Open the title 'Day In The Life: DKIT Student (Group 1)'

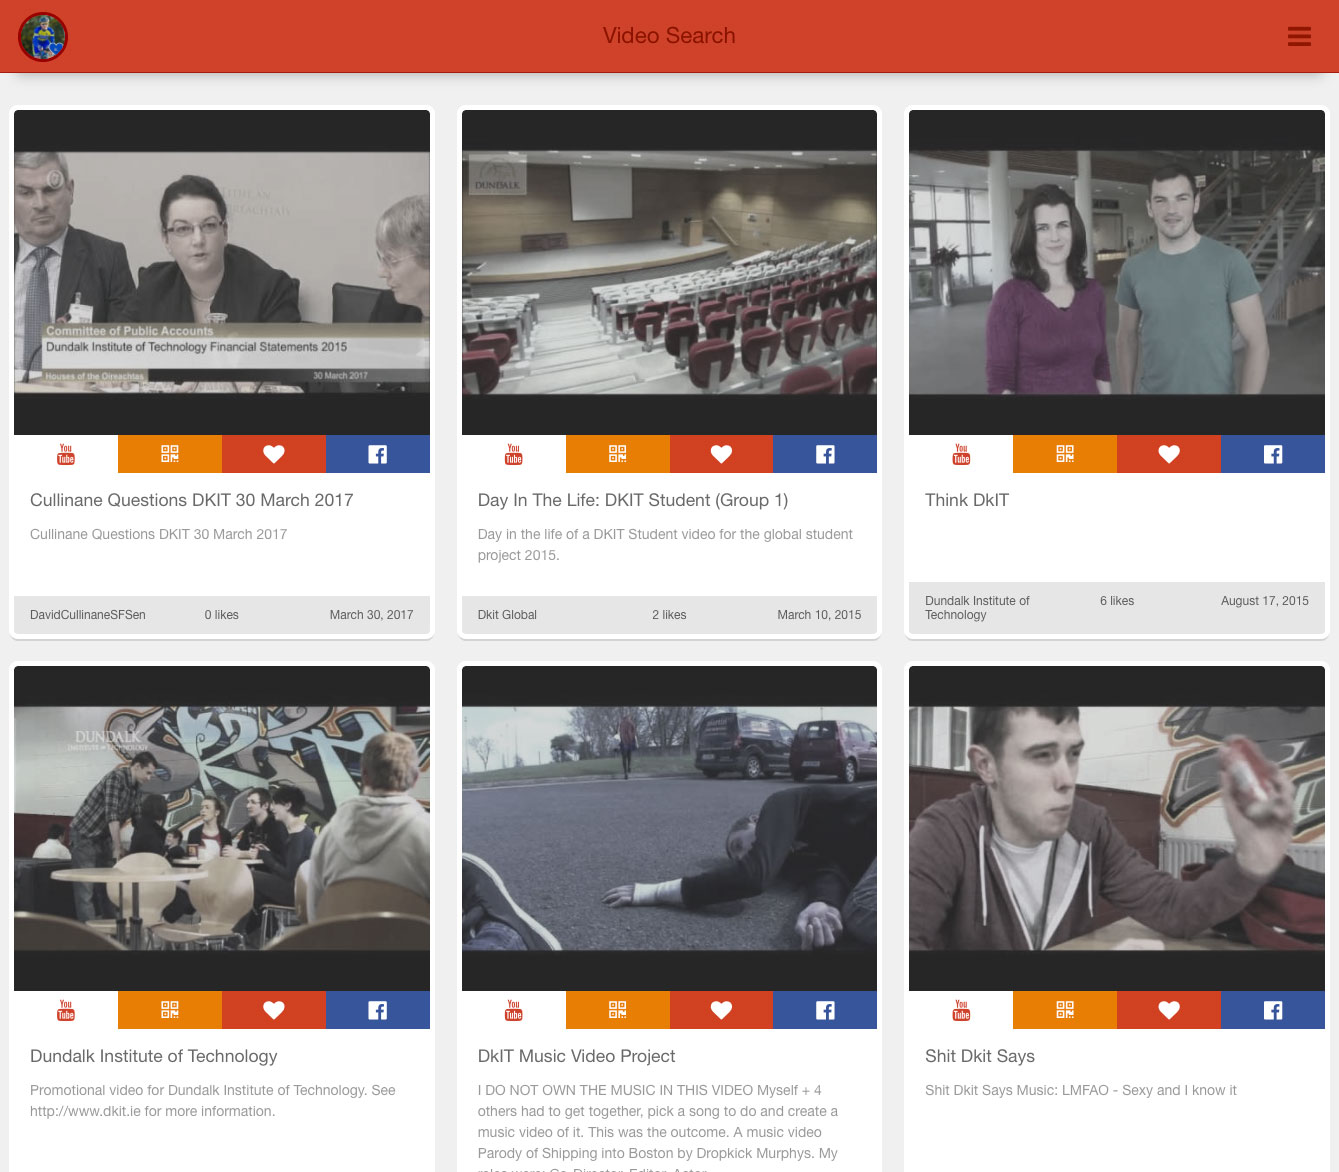(x=633, y=500)
